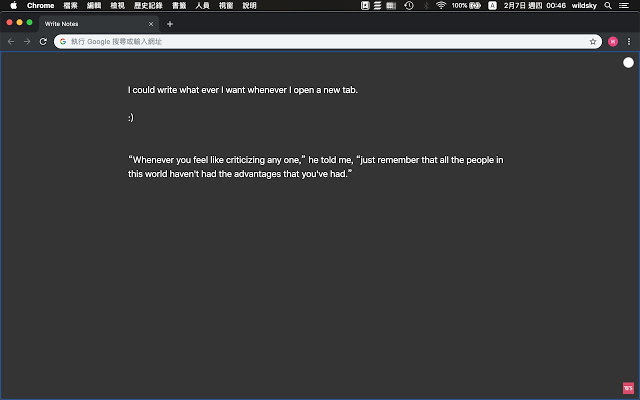
Task: Open a new tab with plus icon
Action: (x=170, y=24)
